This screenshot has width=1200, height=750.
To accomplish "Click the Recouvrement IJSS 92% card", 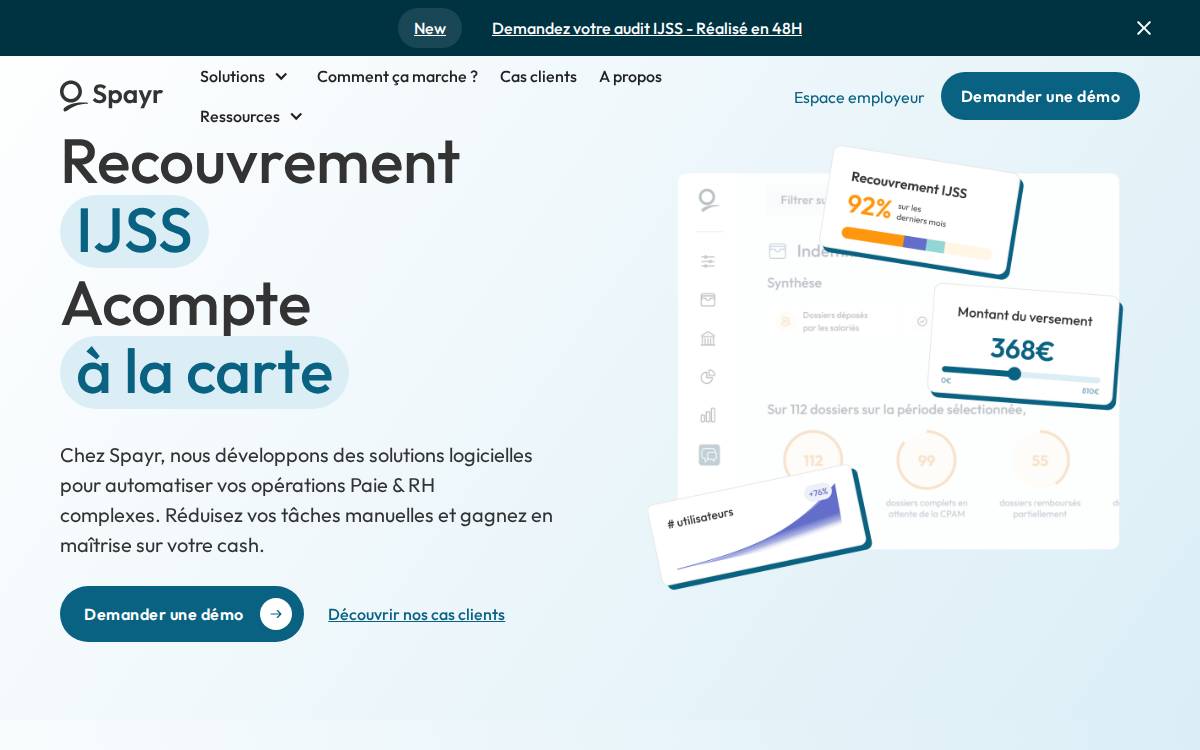I will [x=921, y=212].
